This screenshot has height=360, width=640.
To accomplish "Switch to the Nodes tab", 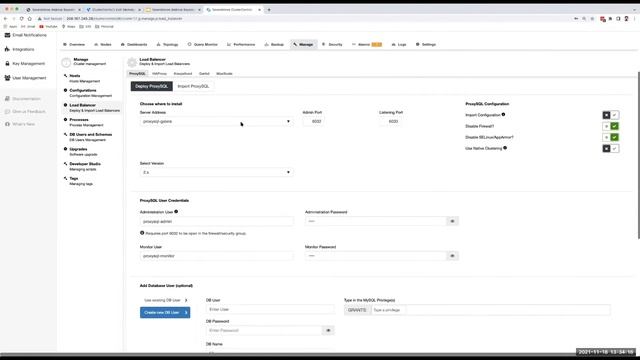I will click(103, 44).
